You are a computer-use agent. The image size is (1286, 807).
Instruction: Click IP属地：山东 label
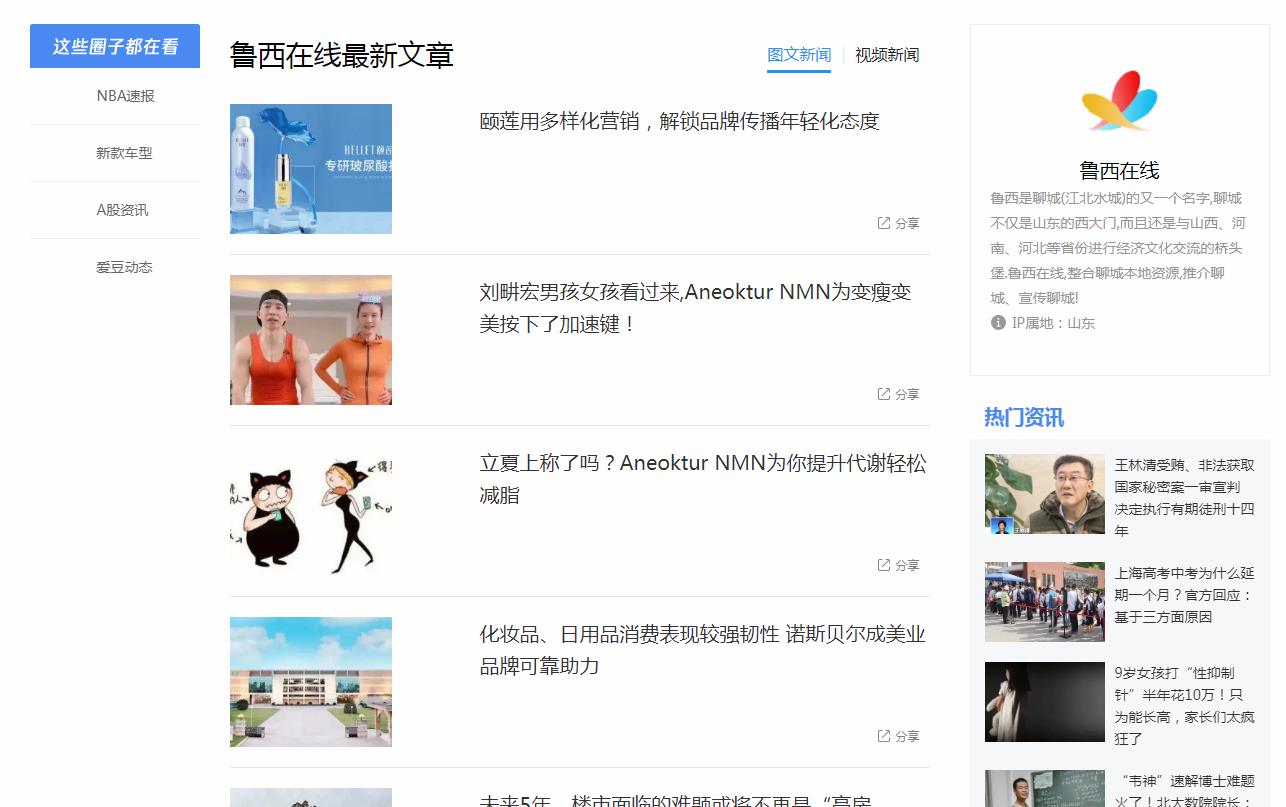[x=1053, y=323]
